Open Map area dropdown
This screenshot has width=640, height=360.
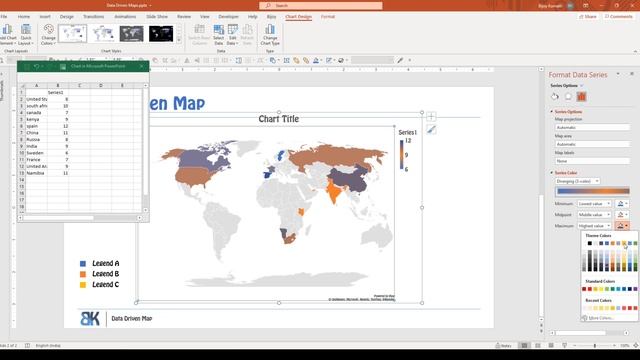(592, 144)
